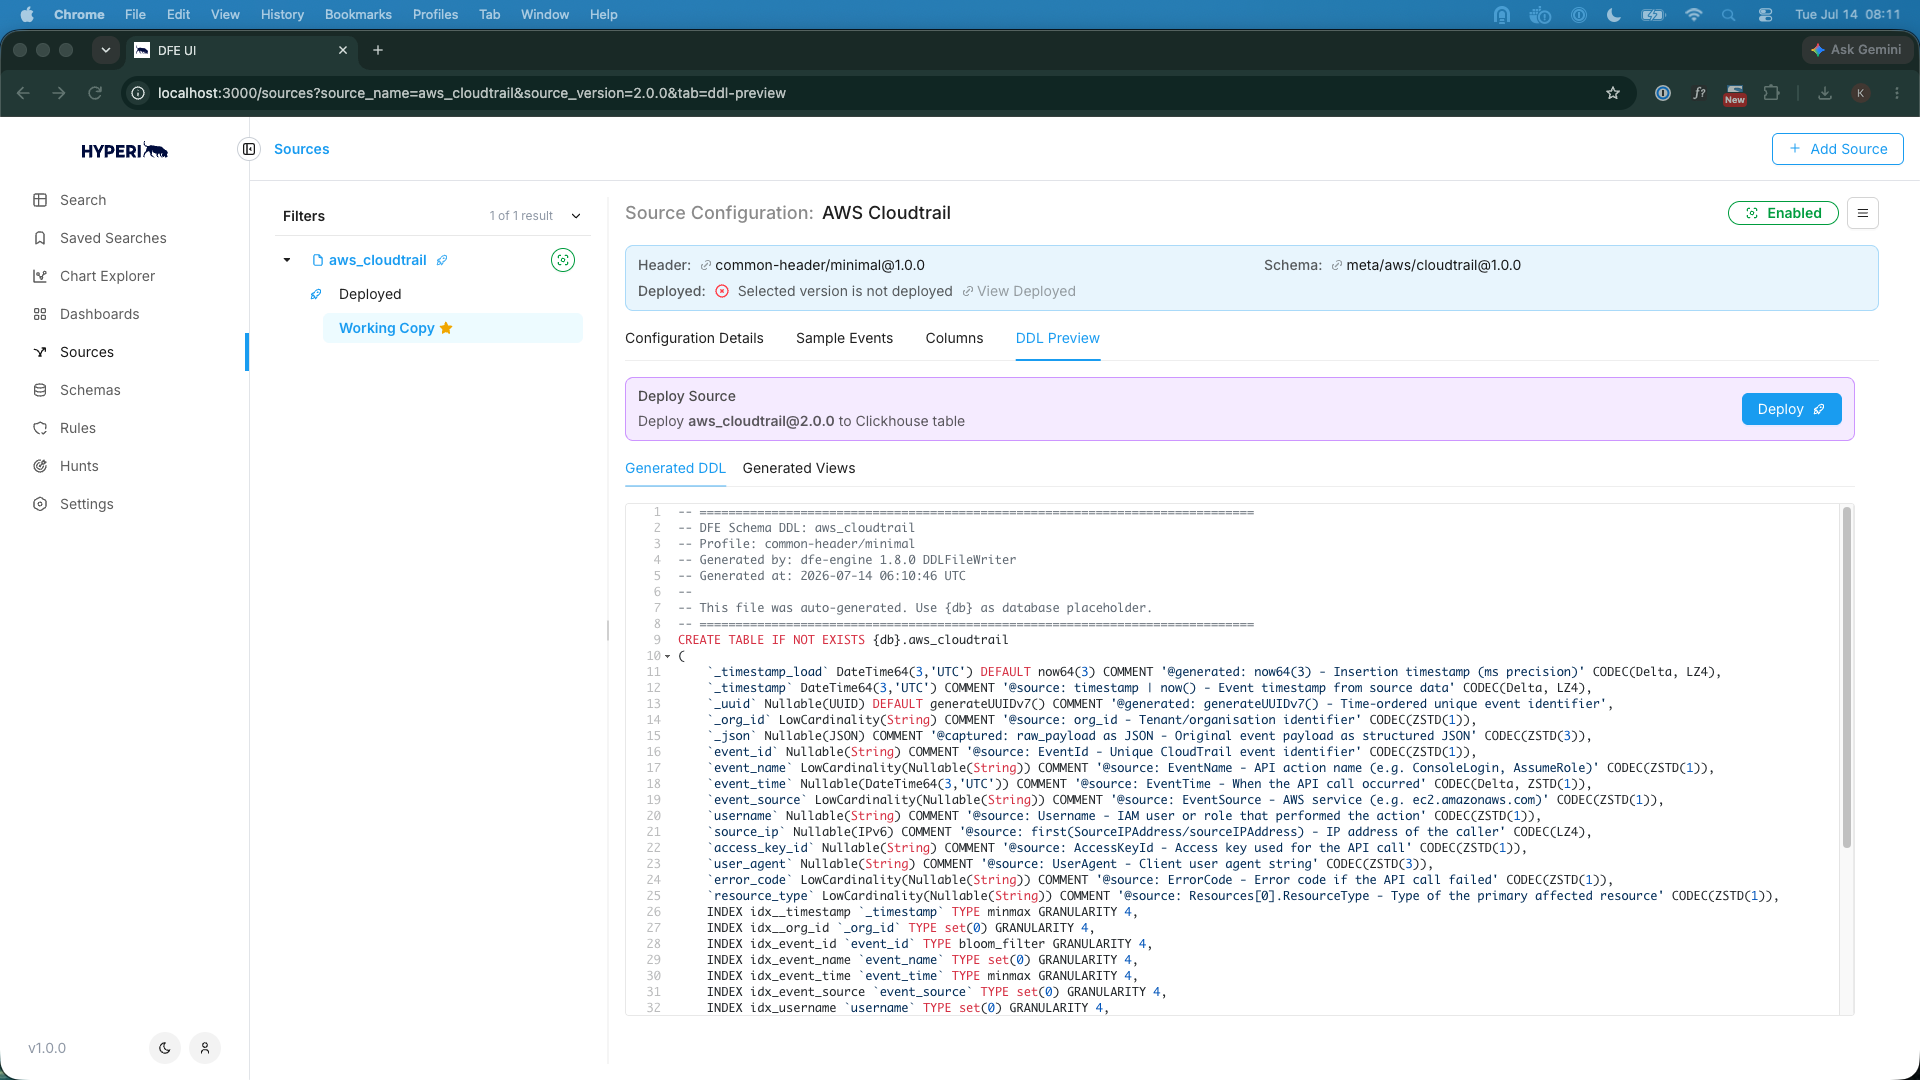Bookmark this page with the star icon
Viewport: 1920px width, 1080px height.
click(1613, 93)
